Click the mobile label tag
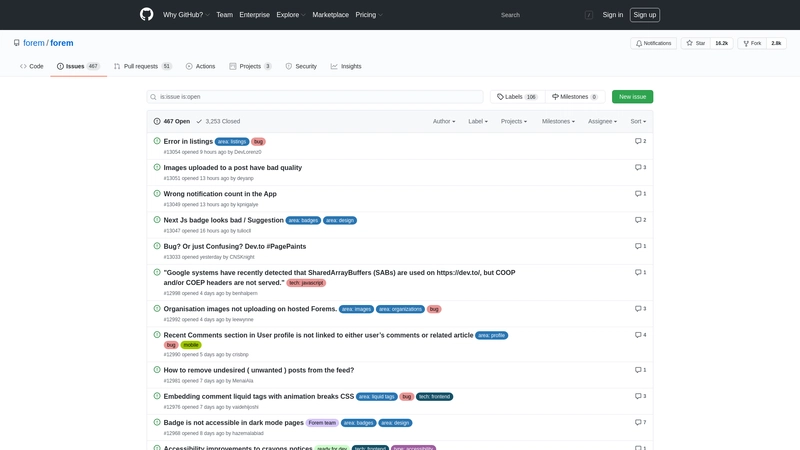800x450 pixels. click(x=191, y=345)
